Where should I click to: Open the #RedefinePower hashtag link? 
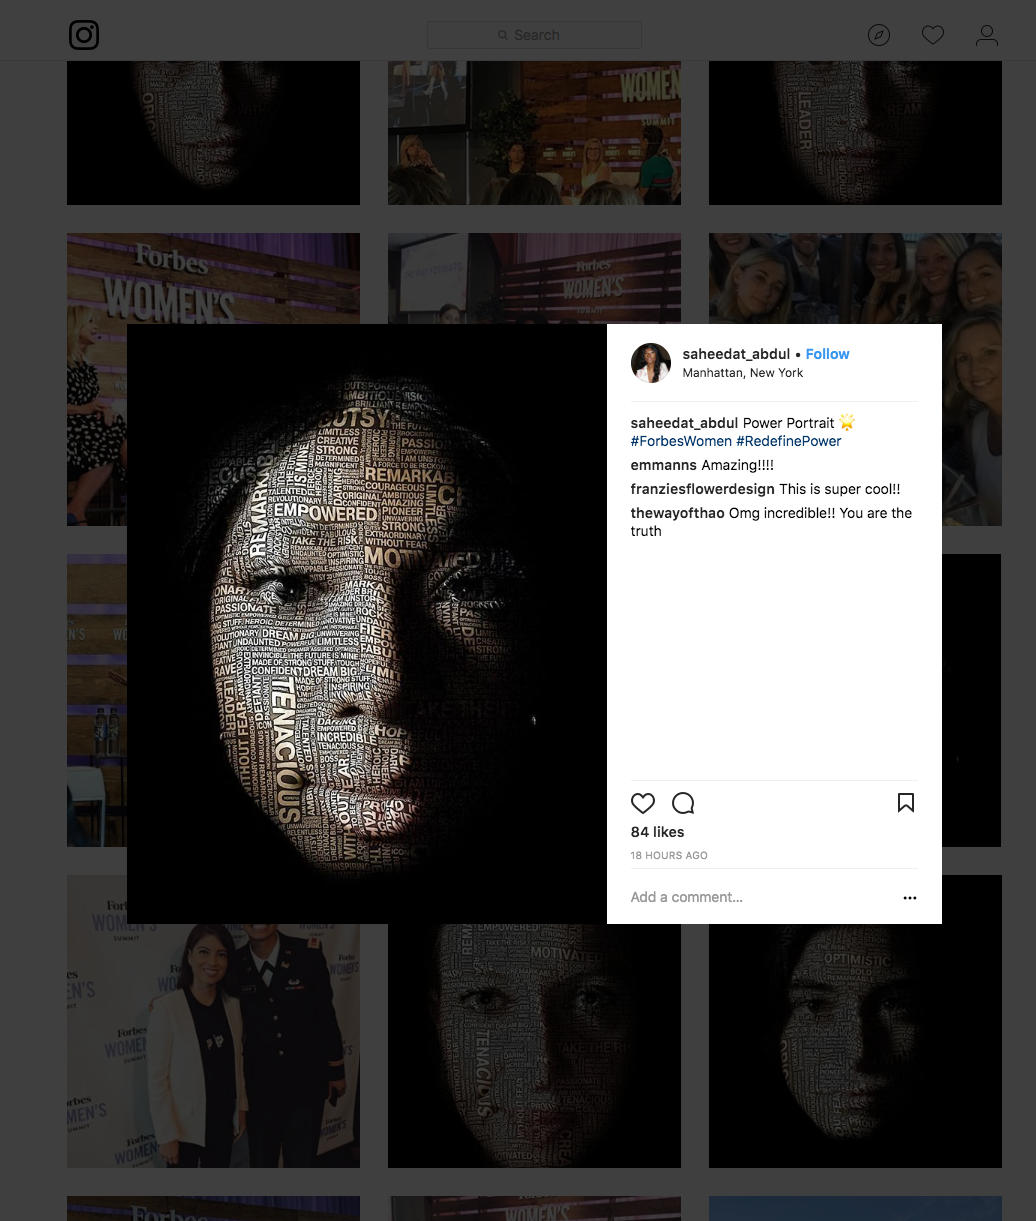pos(789,441)
